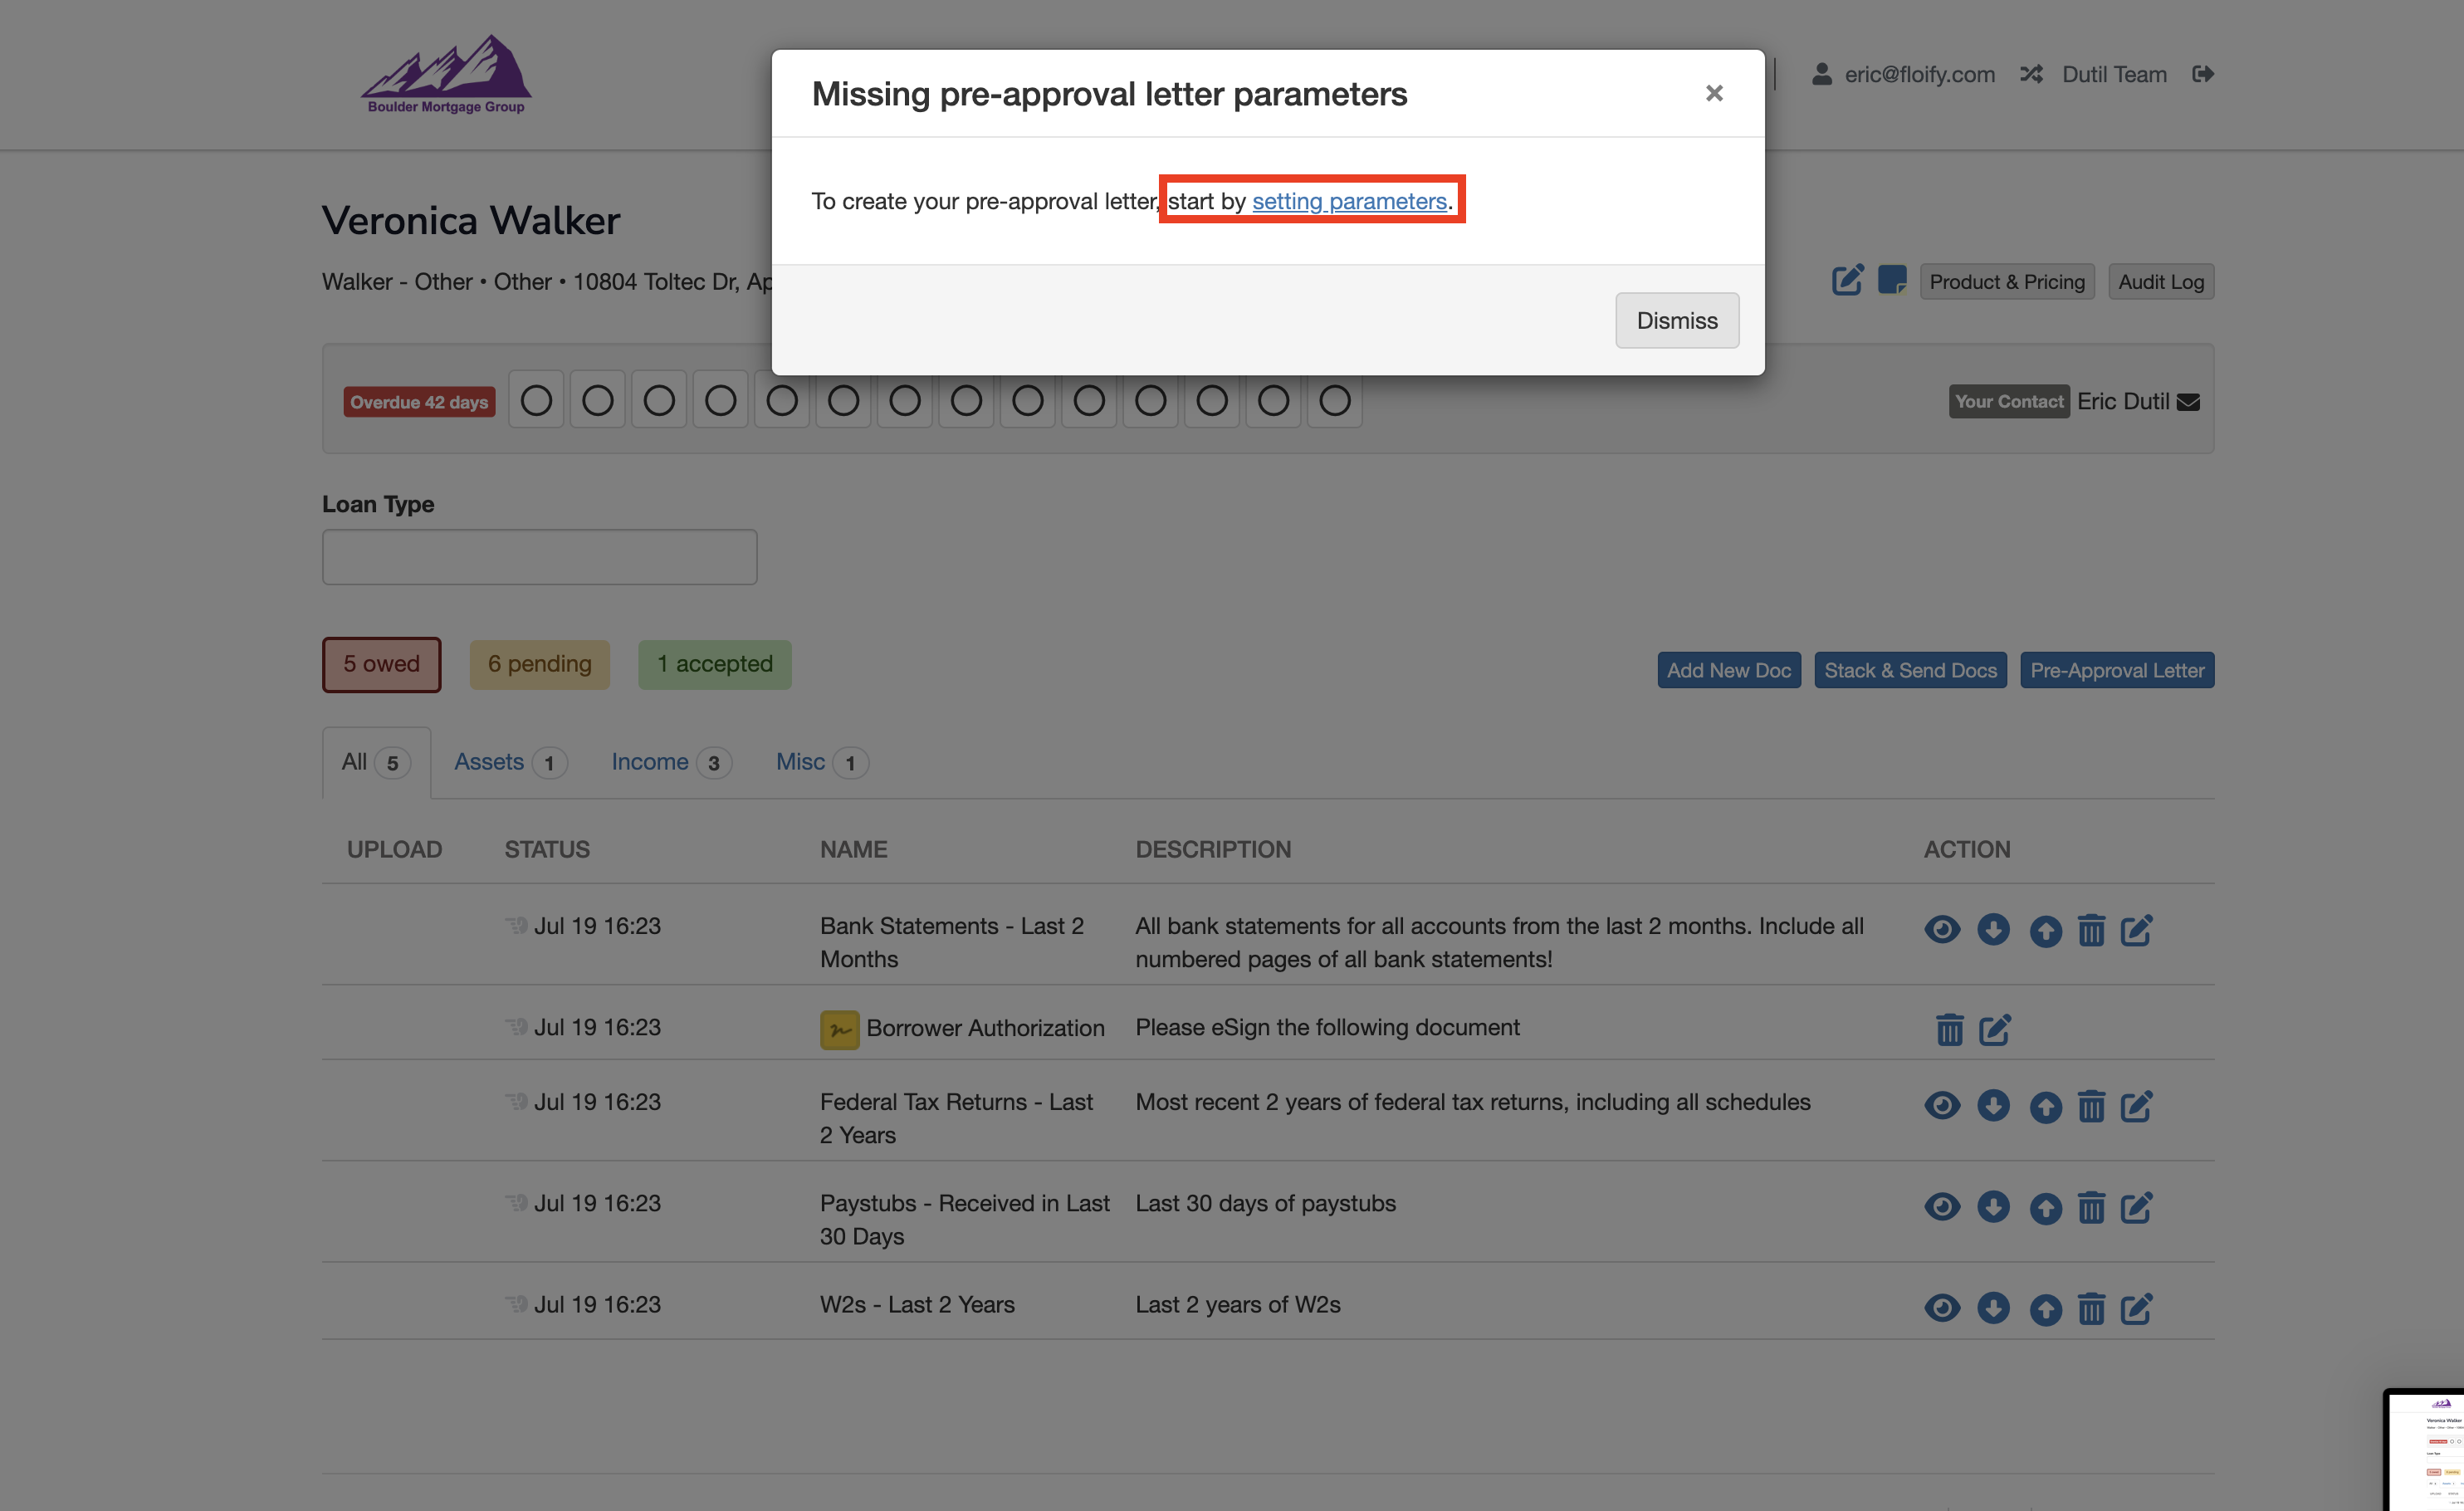
Task: Dismiss the missing parameters dialog
Action: coord(1676,320)
